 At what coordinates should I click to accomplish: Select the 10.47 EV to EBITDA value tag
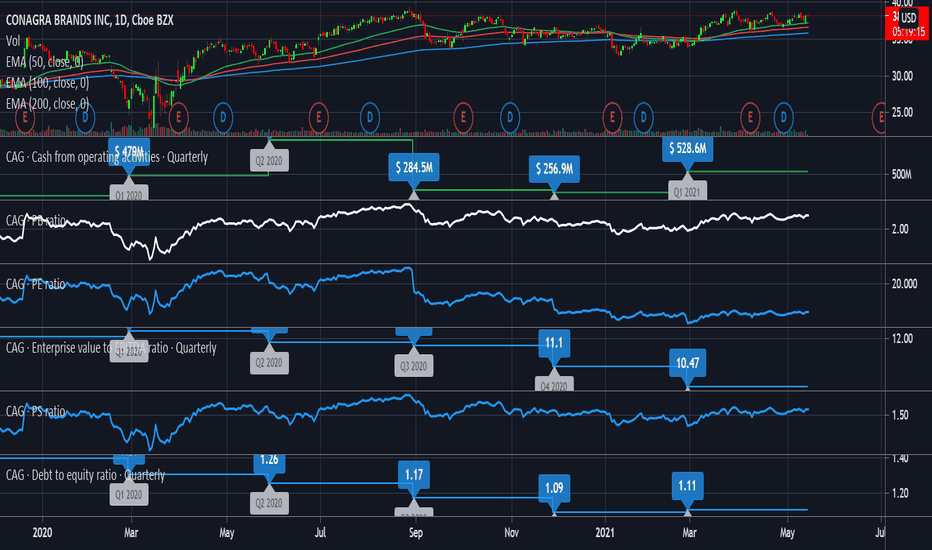pyautogui.click(x=688, y=363)
